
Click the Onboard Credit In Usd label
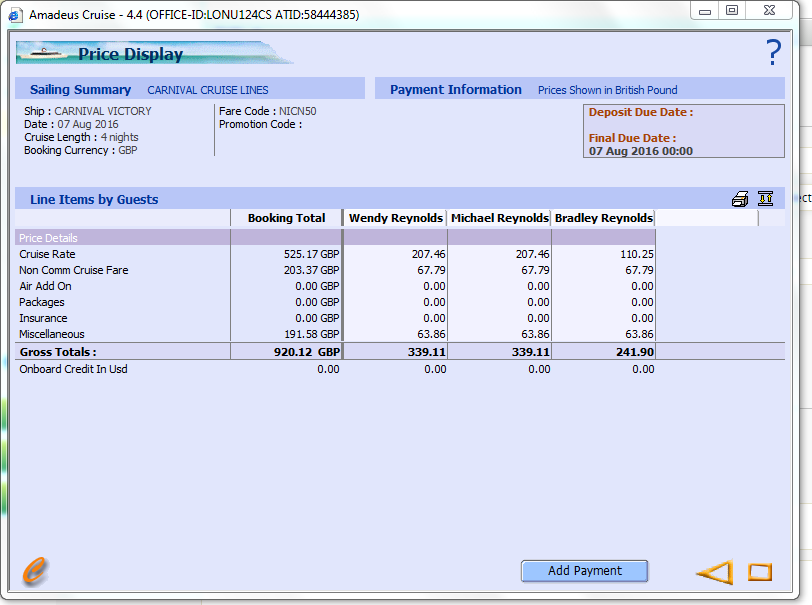(74, 369)
